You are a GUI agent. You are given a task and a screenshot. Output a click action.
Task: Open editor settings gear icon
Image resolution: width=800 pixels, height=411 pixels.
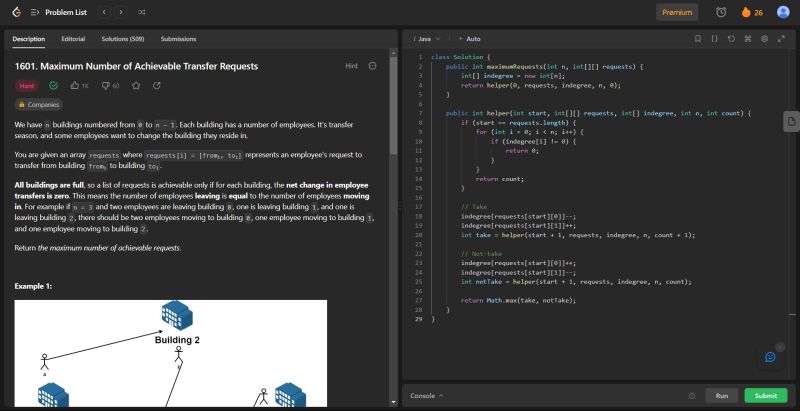point(764,38)
